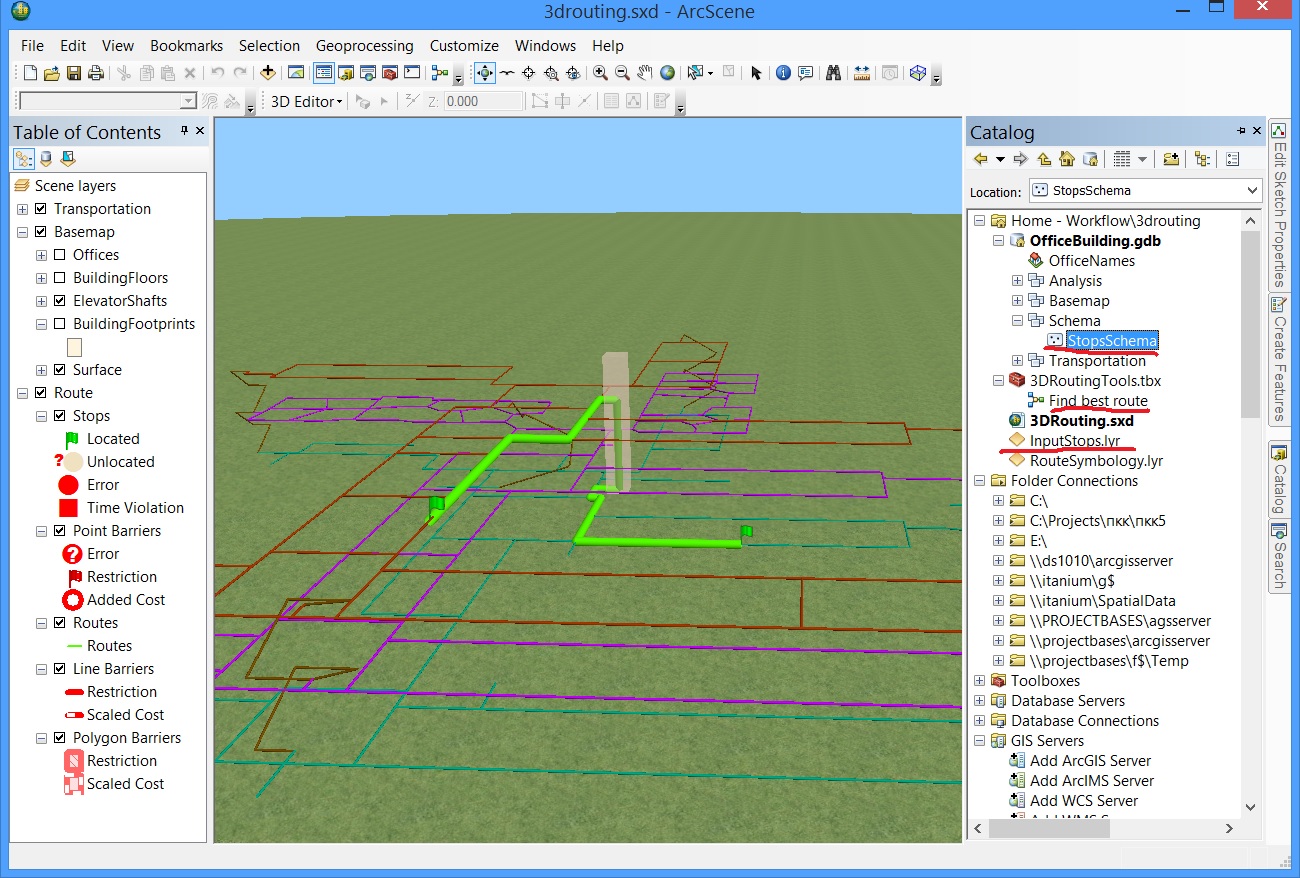Open the ModelBuilder window icon
The image size is (1300, 878).
tap(440, 73)
